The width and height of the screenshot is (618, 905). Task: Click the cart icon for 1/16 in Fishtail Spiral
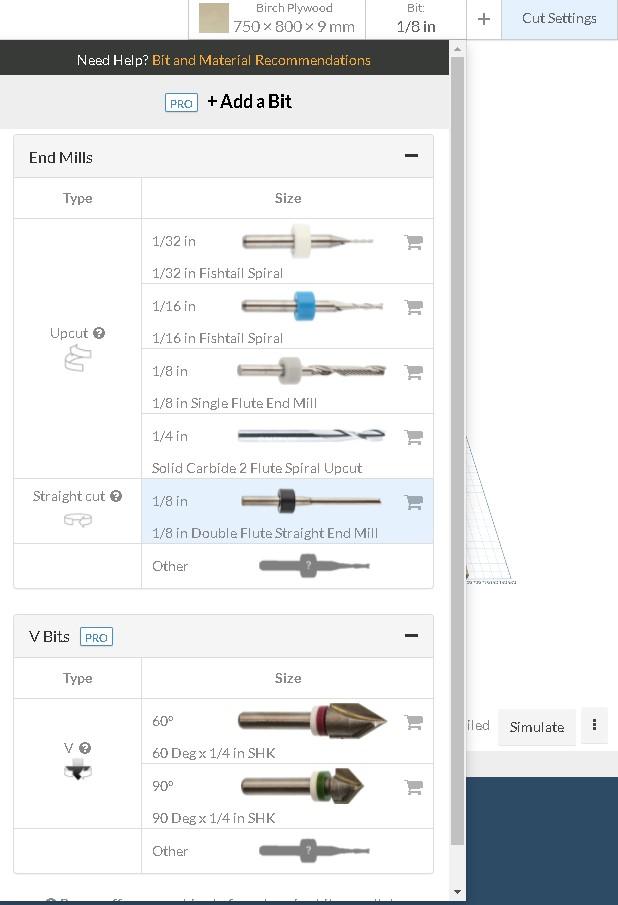[x=413, y=307]
